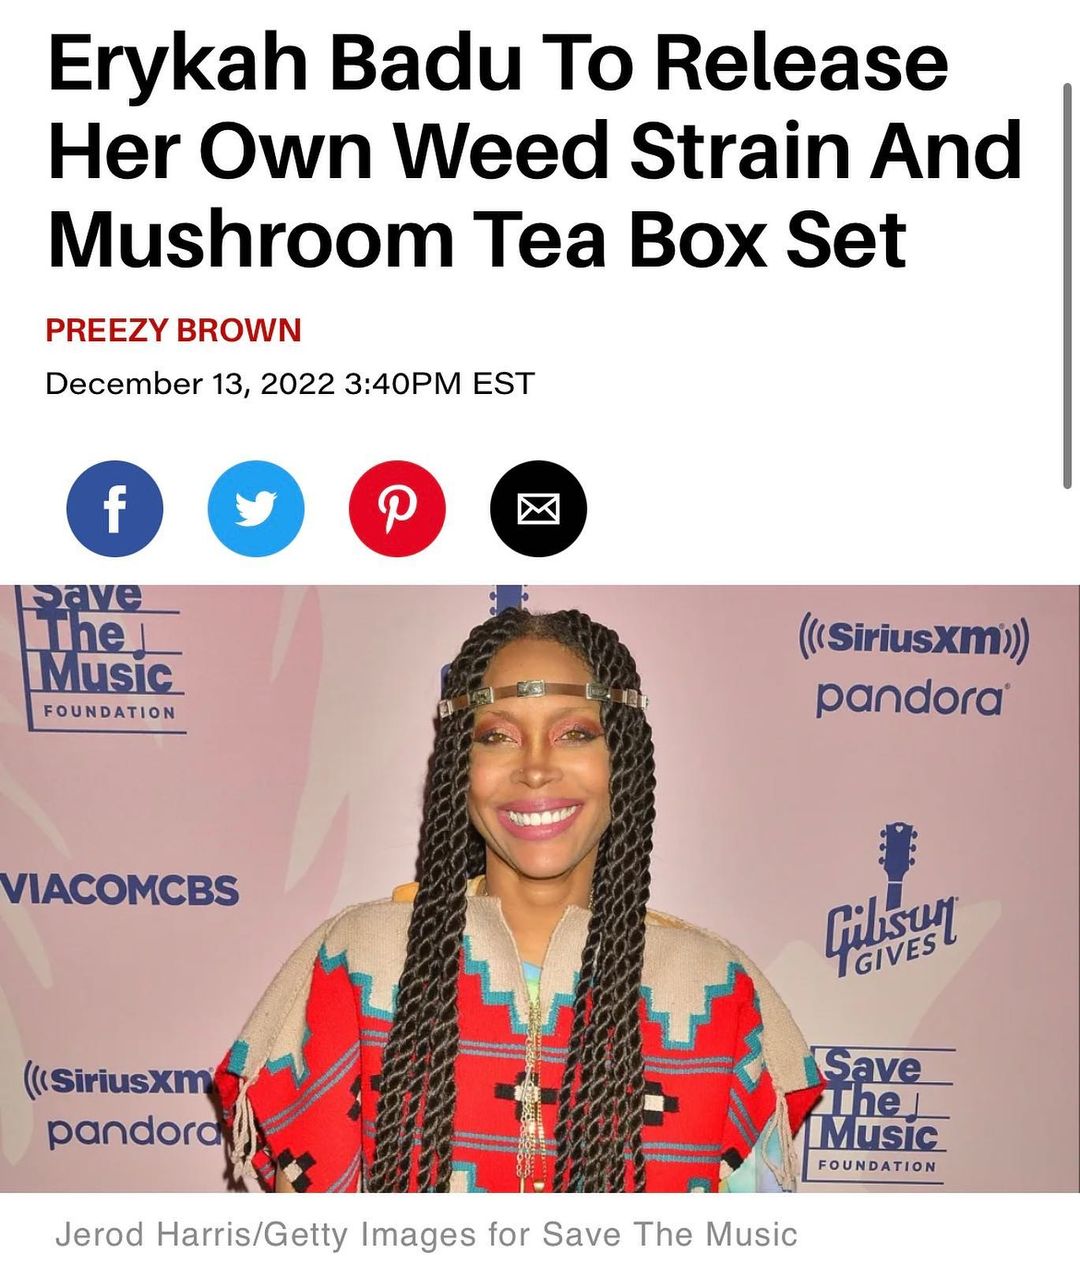1080x1264 pixels.
Task: Tweet this article via Twitter icon
Action: (x=256, y=508)
